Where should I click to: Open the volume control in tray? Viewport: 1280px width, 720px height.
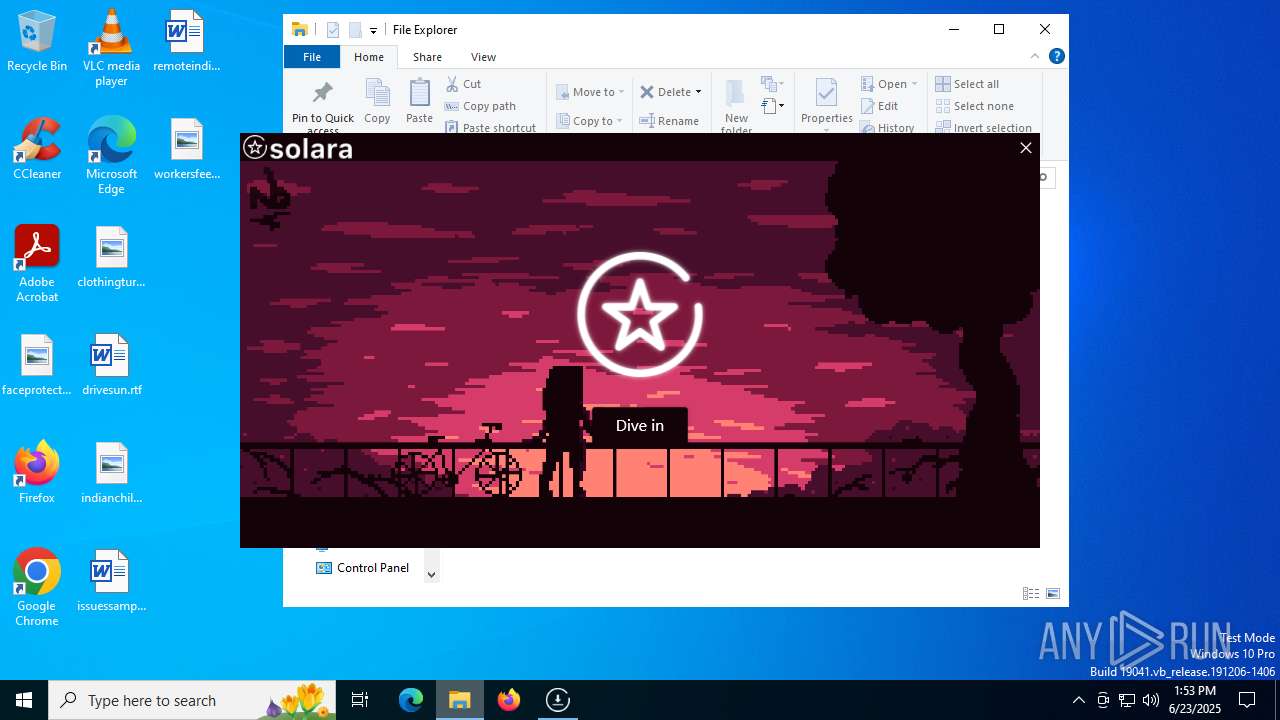pos(1151,700)
